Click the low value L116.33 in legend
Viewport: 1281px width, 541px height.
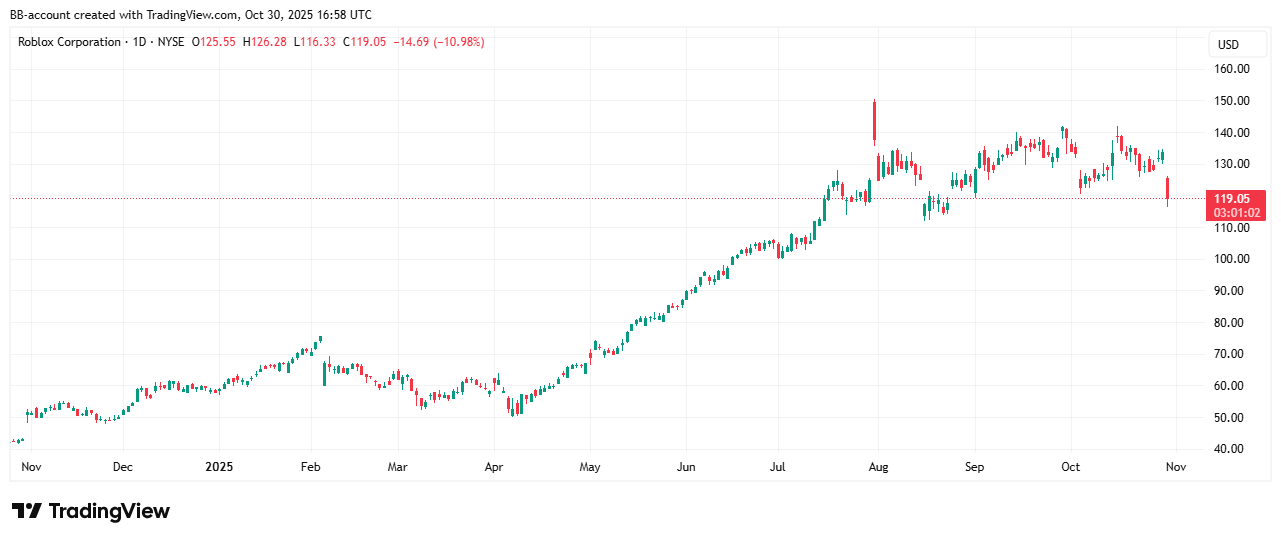(x=315, y=42)
